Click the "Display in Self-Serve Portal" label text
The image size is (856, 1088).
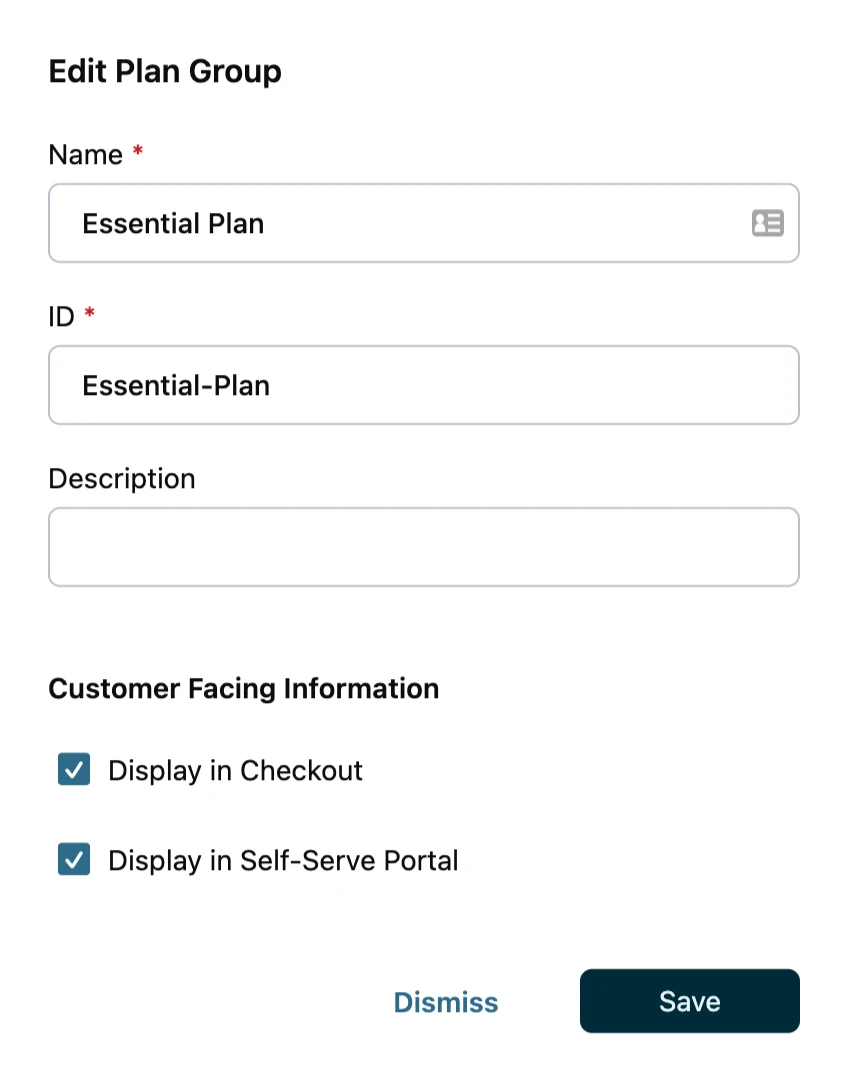coord(283,861)
